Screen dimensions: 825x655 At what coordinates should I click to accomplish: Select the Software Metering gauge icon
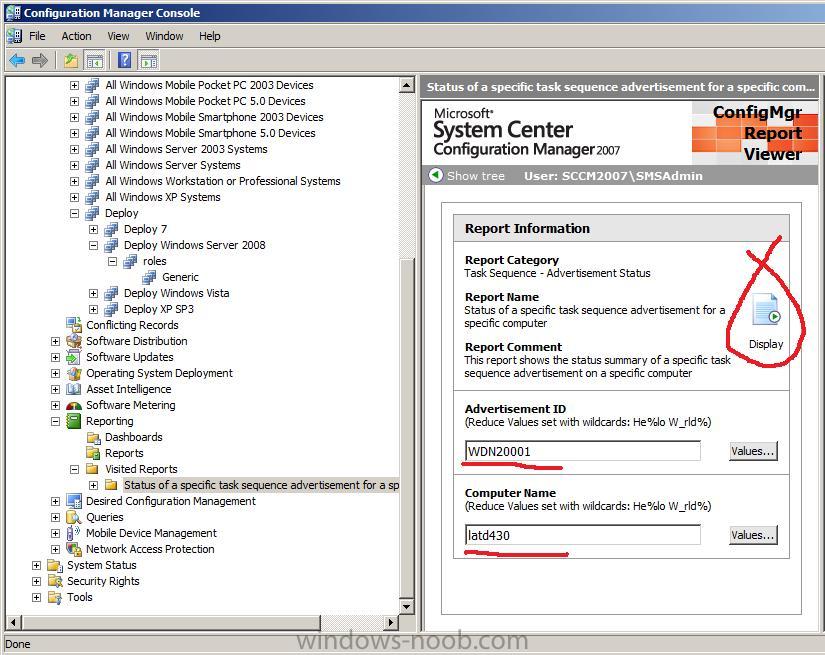74,405
